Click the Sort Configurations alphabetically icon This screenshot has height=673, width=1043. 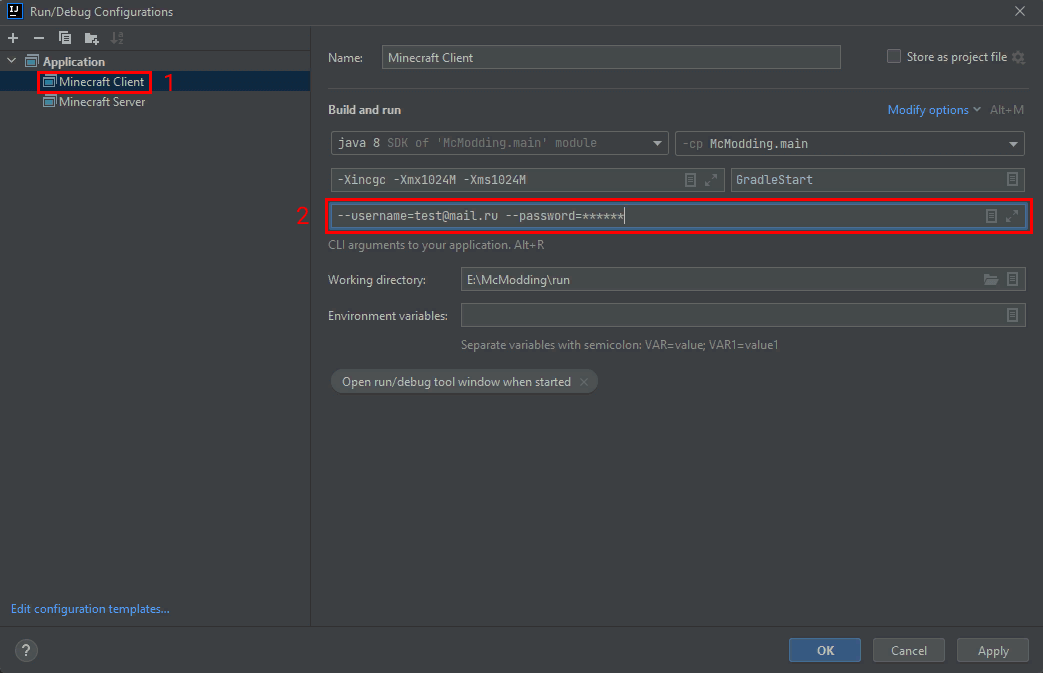[x=117, y=38]
